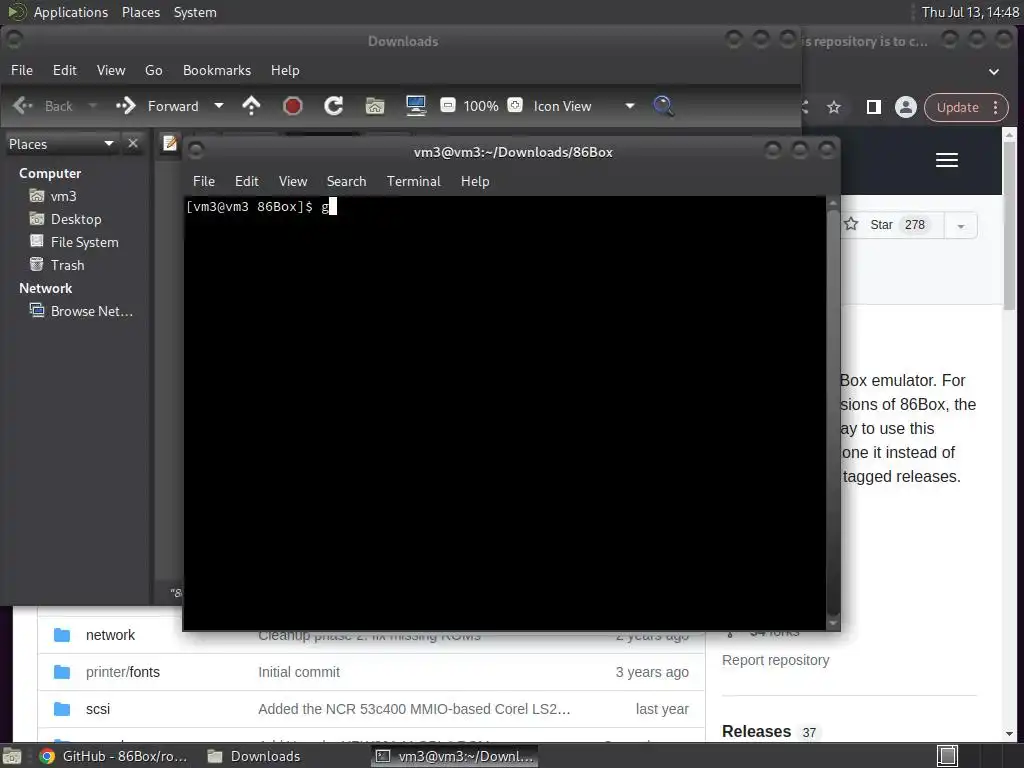Reload the Downloads folder view
The height and width of the screenshot is (768, 1024).
(x=334, y=106)
